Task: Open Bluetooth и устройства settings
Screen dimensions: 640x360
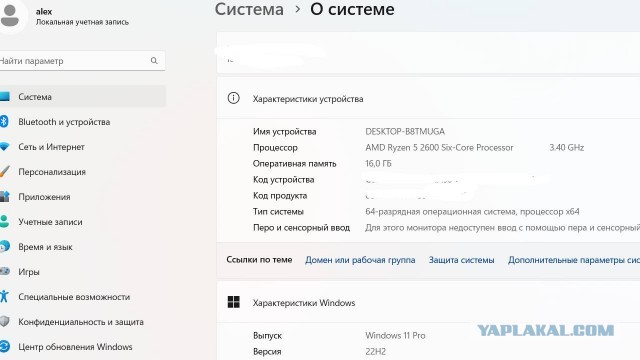Action: (83, 122)
